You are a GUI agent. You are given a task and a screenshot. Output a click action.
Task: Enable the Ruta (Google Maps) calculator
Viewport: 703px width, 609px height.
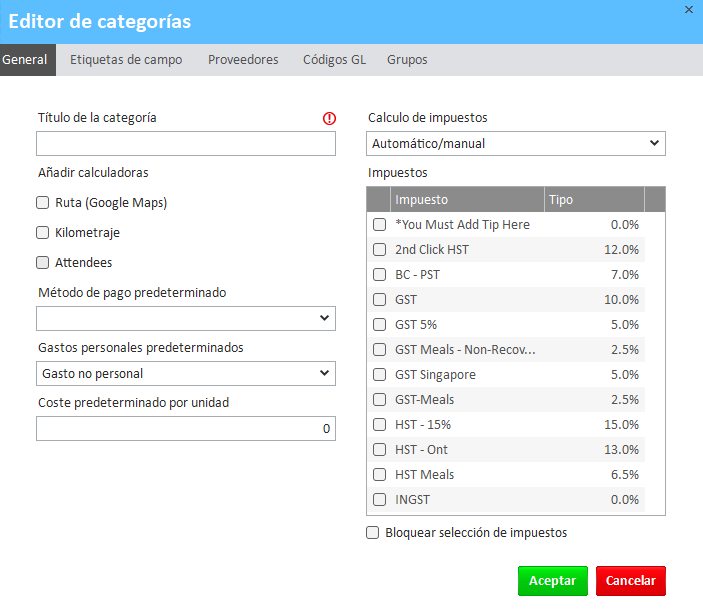tap(43, 203)
